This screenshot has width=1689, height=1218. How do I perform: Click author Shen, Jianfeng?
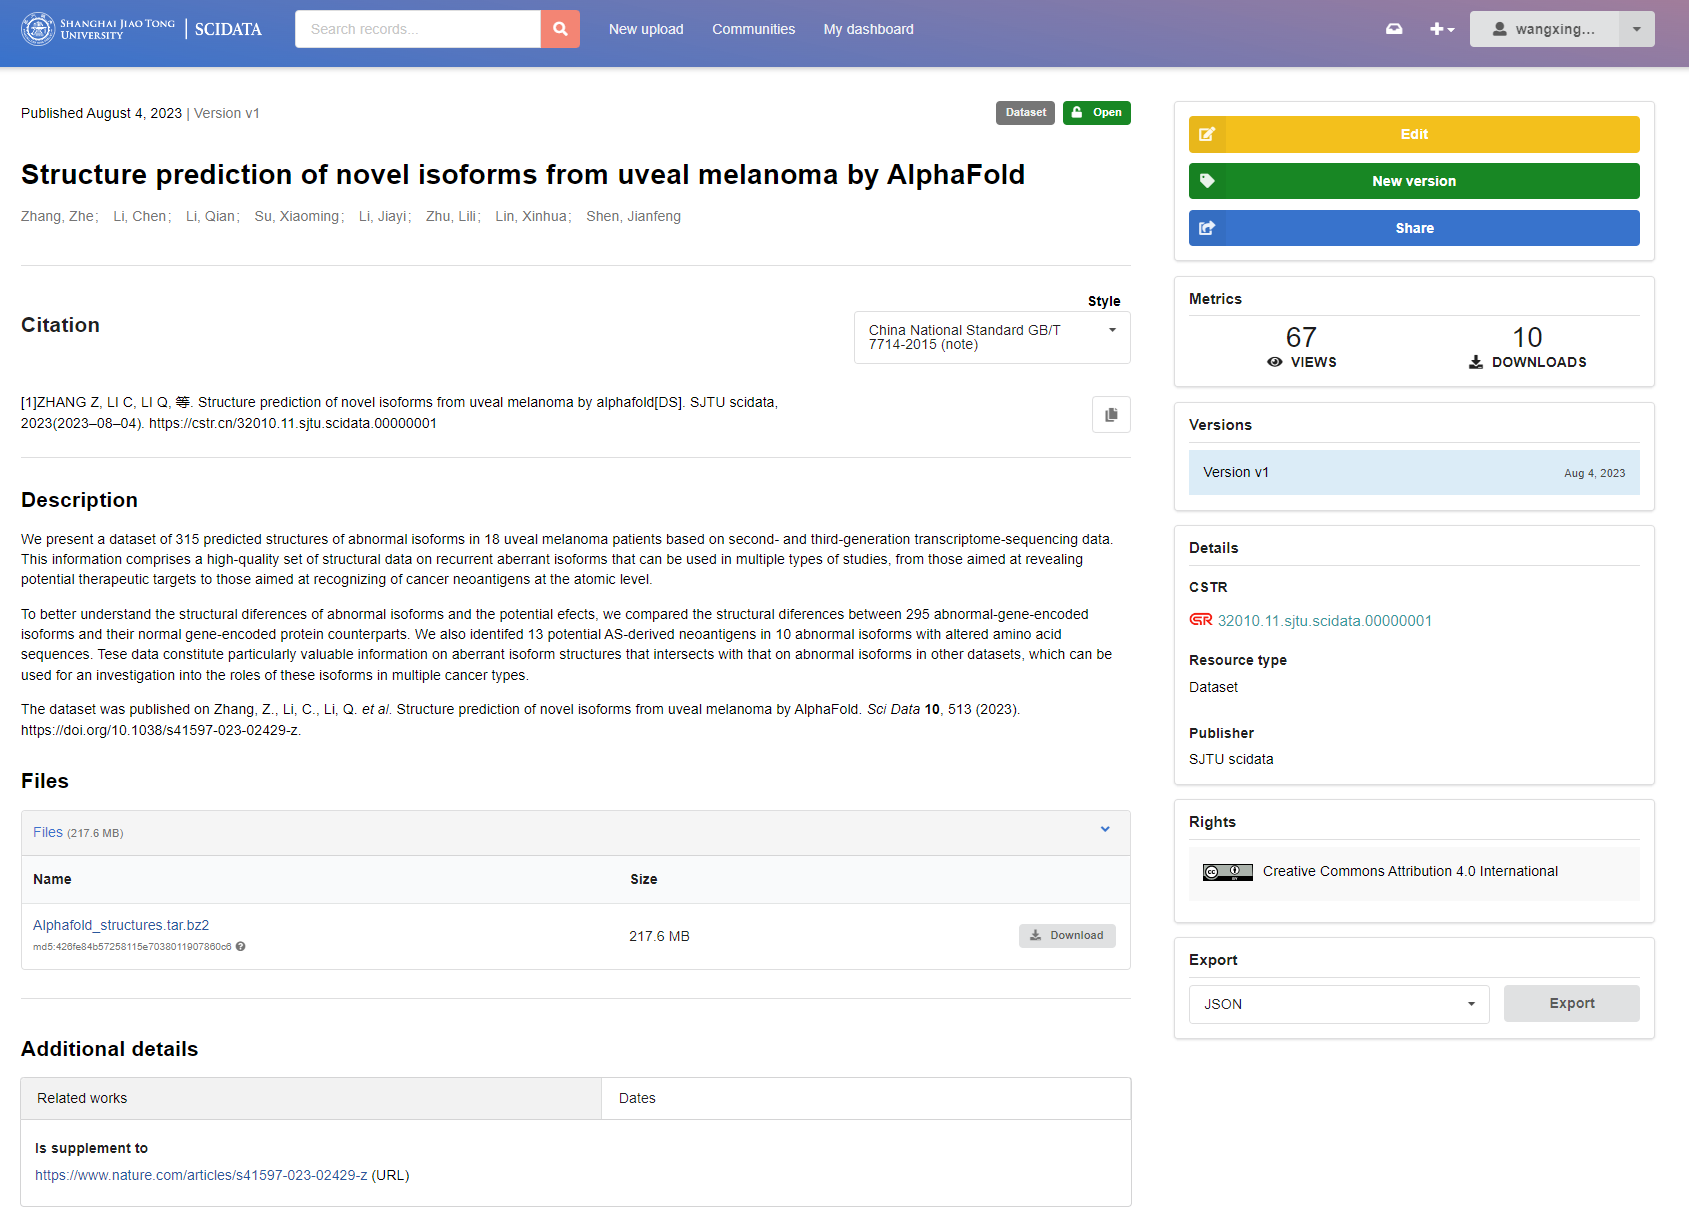pyautogui.click(x=633, y=216)
